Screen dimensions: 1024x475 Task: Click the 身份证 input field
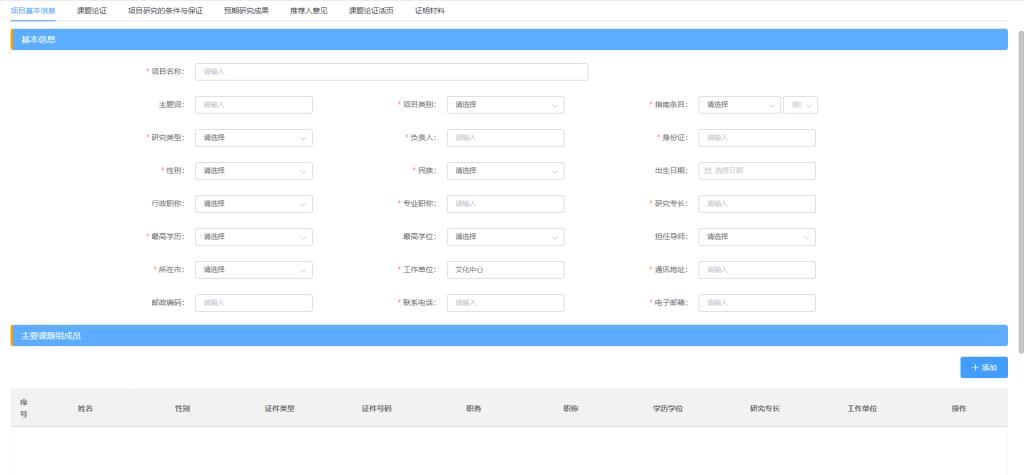point(756,138)
